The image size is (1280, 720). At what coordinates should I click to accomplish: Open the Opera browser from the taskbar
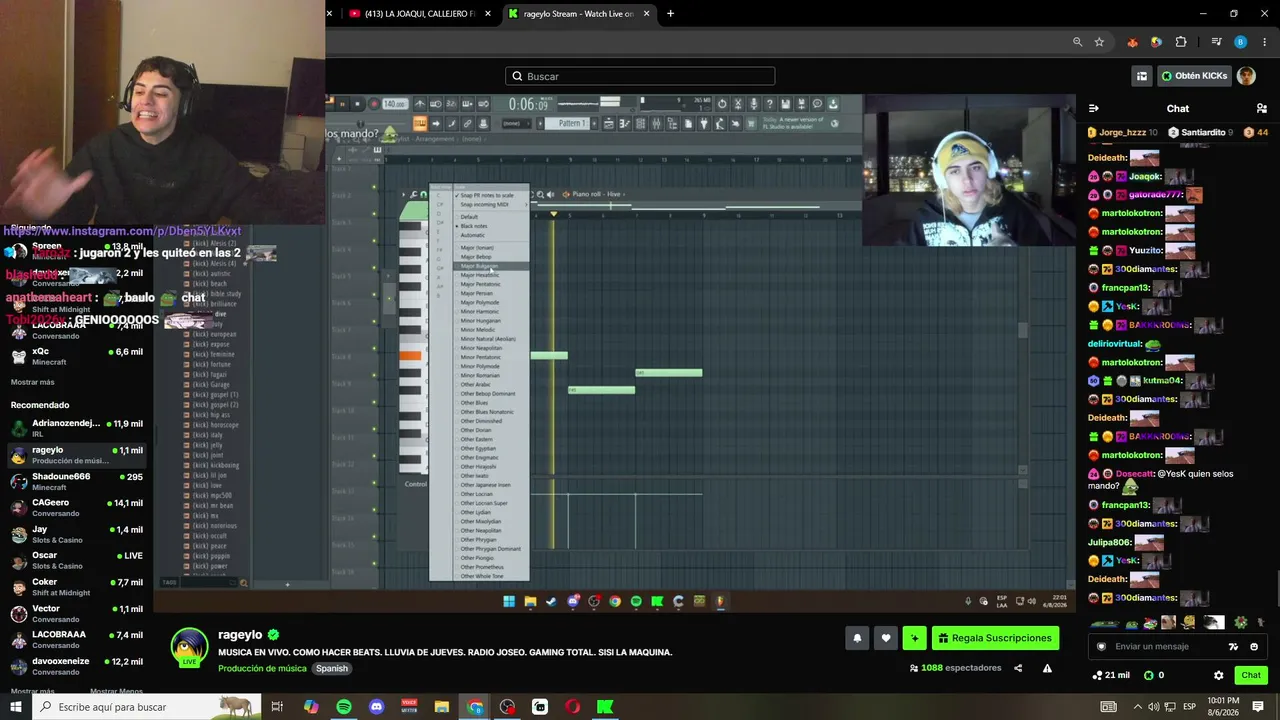click(x=573, y=707)
